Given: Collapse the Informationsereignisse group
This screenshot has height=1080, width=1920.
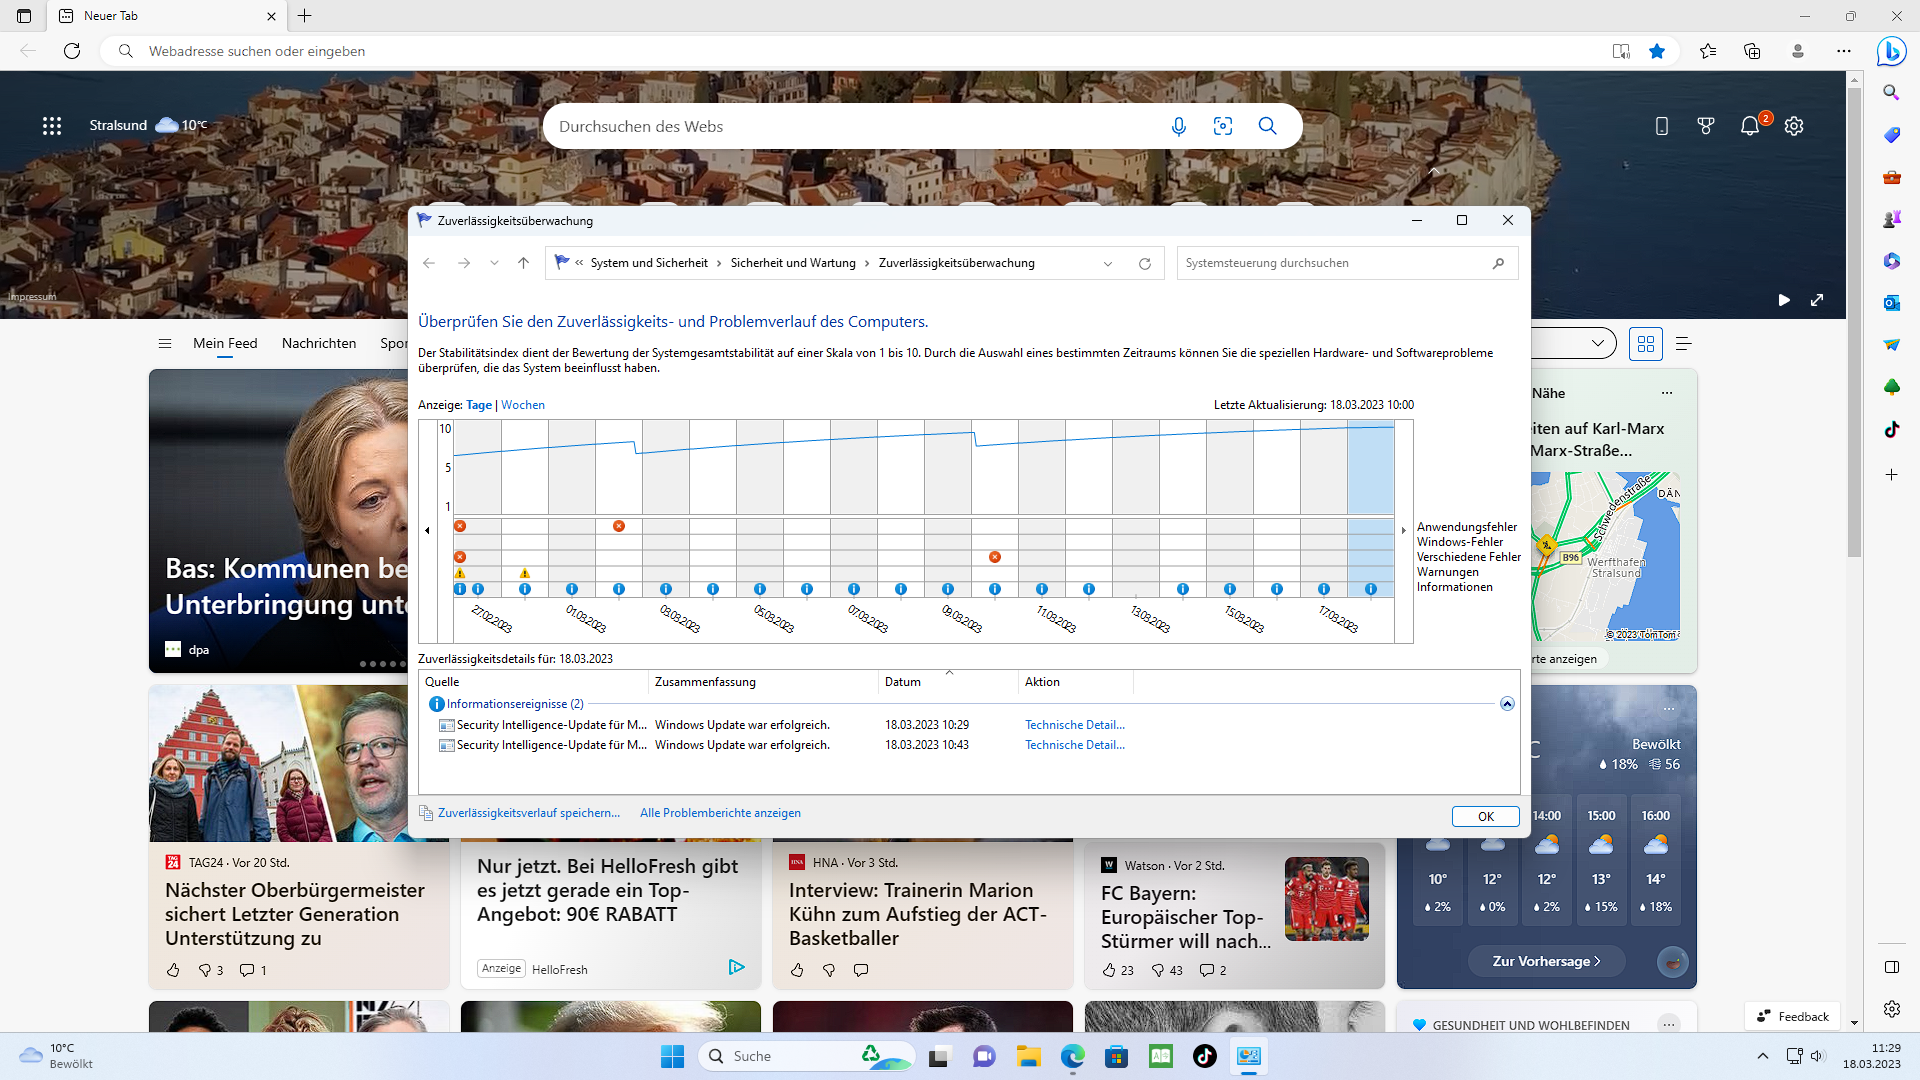Looking at the screenshot, I should (x=1507, y=704).
